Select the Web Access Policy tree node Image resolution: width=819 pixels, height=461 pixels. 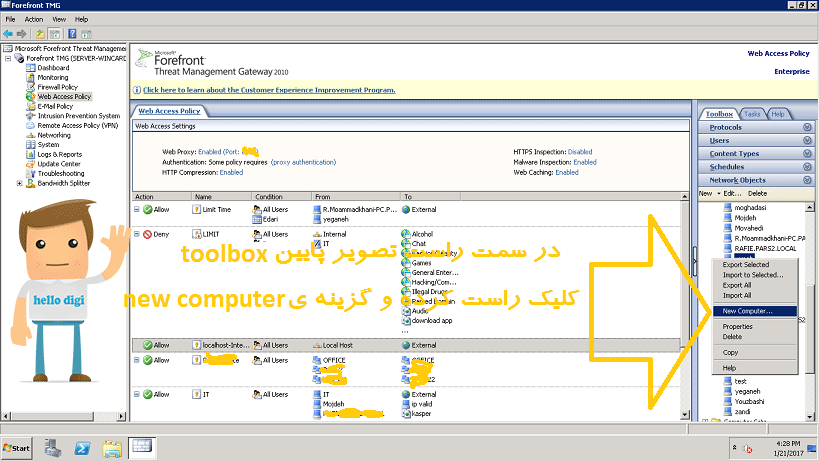(x=64, y=97)
